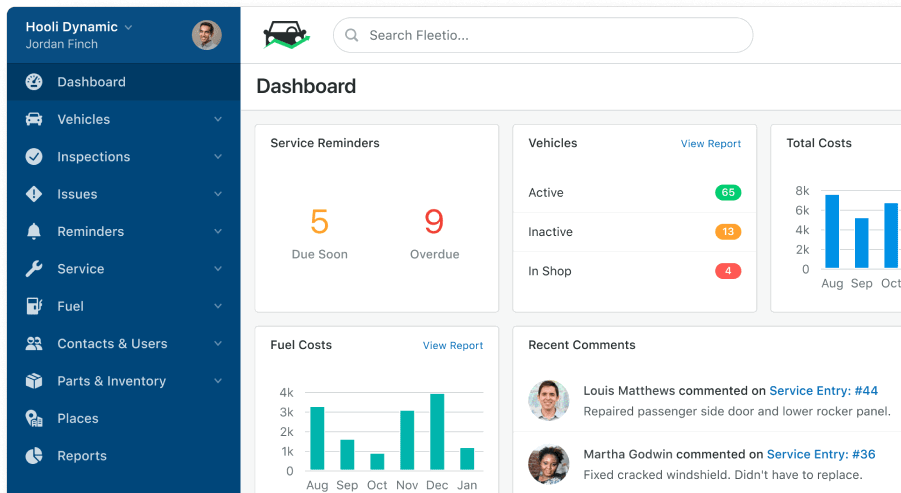Expand the Parts & Inventory chevron

pos(218,380)
